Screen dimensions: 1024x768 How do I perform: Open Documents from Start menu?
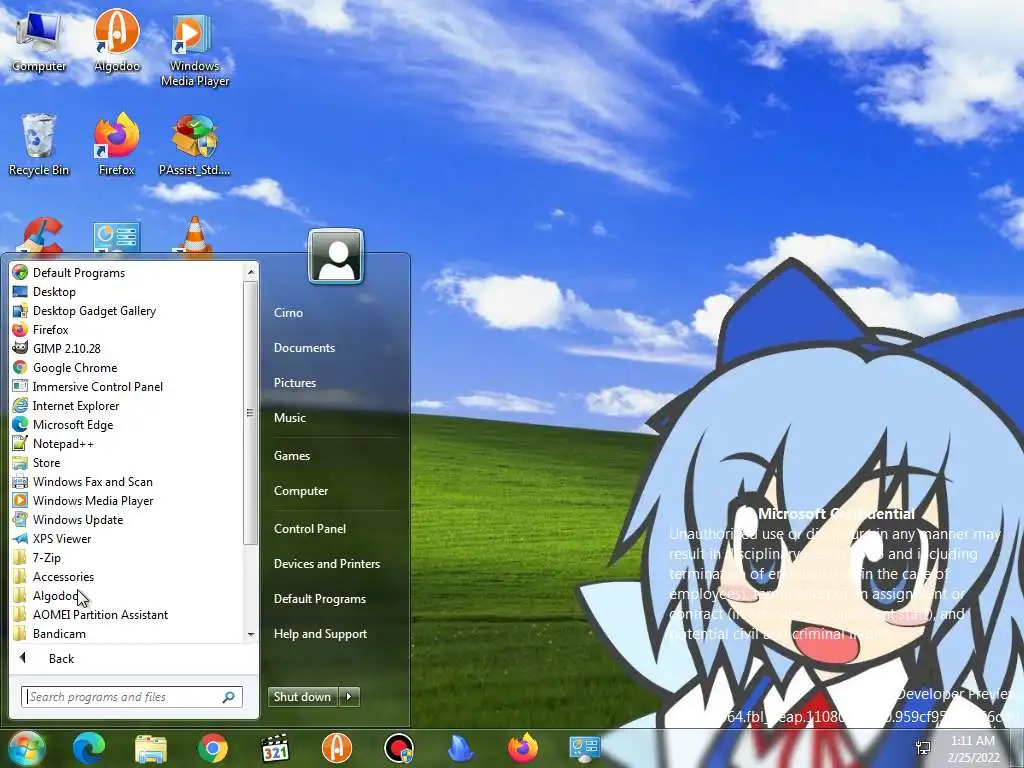pos(304,348)
